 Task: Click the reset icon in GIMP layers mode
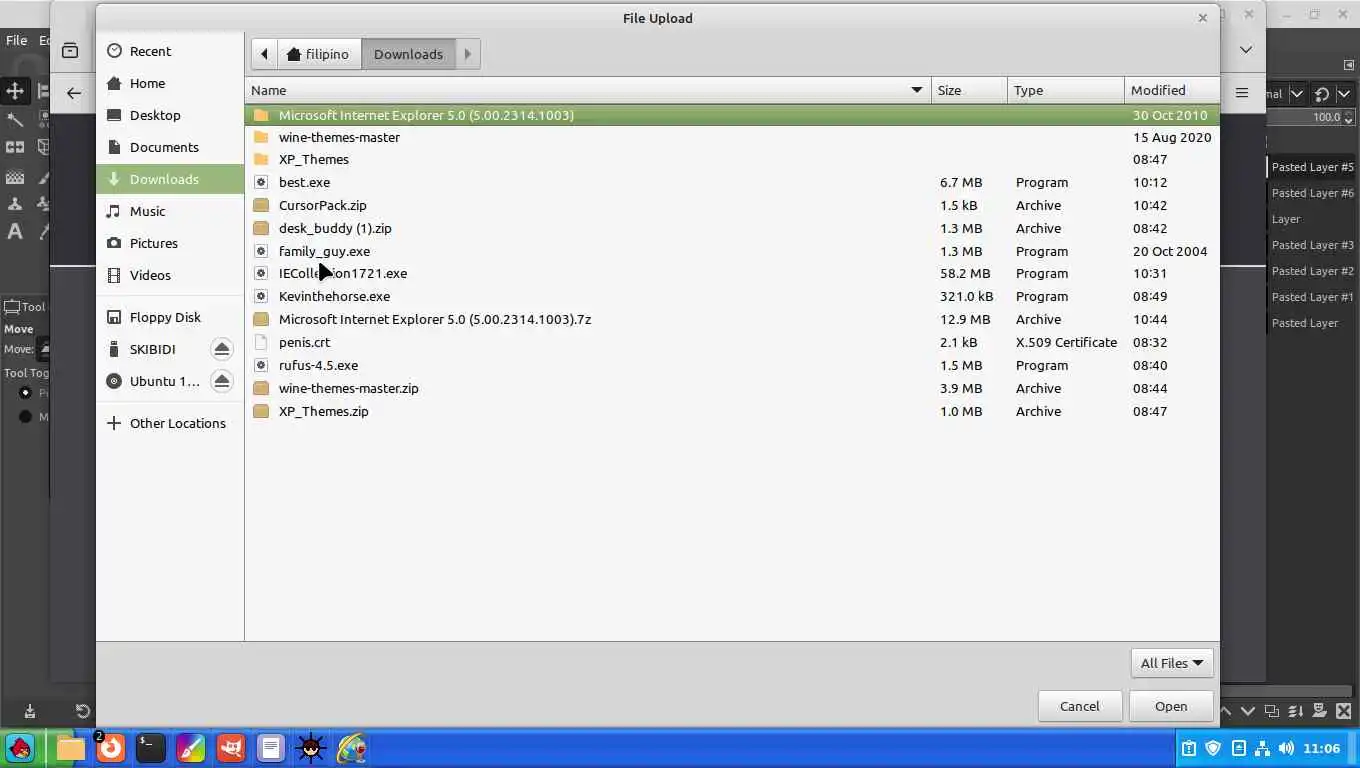point(1322,94)
